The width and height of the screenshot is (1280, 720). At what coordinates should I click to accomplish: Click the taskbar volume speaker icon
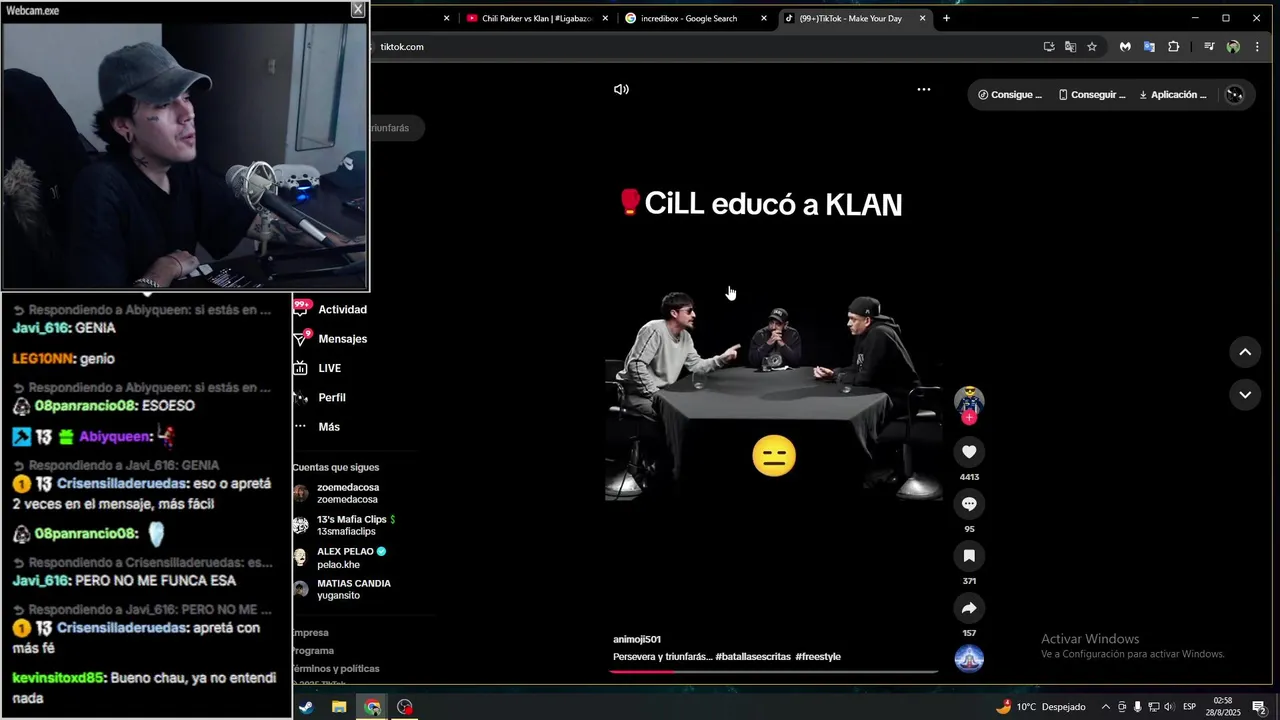(x=1168, y=707)
